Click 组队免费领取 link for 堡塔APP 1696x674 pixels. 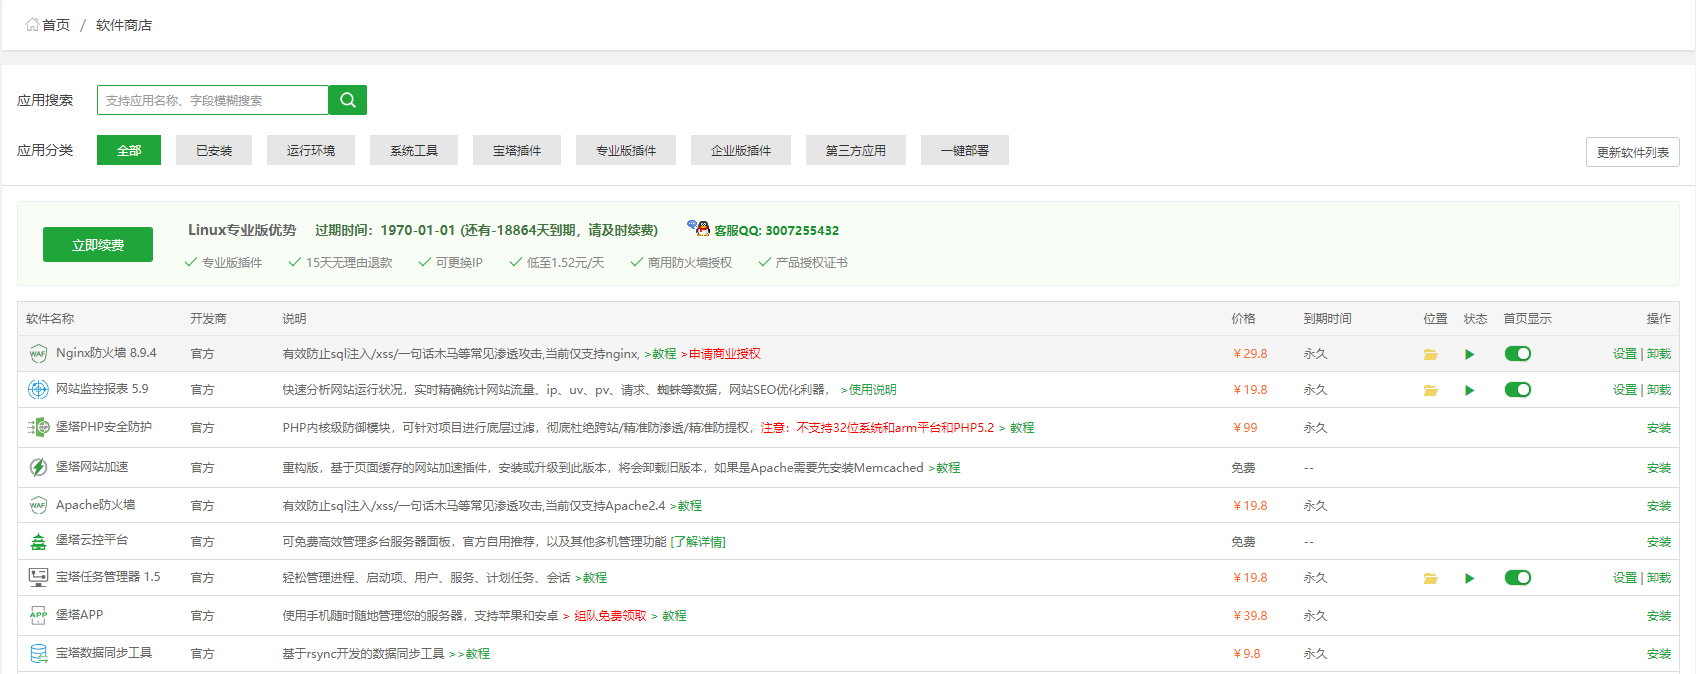point(610,616)
